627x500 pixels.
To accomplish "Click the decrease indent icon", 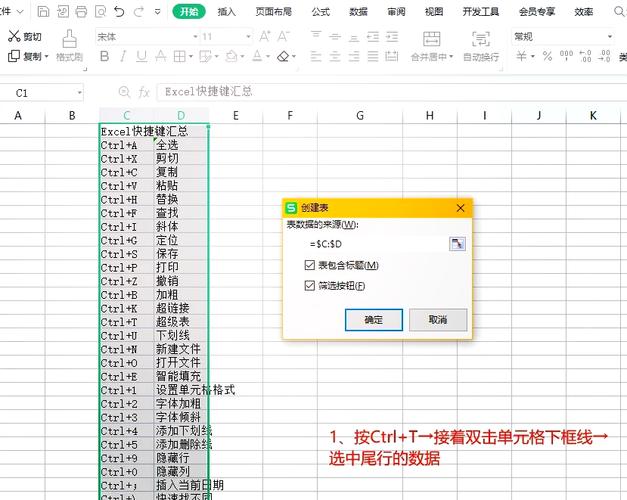I will tap(373, 36).
